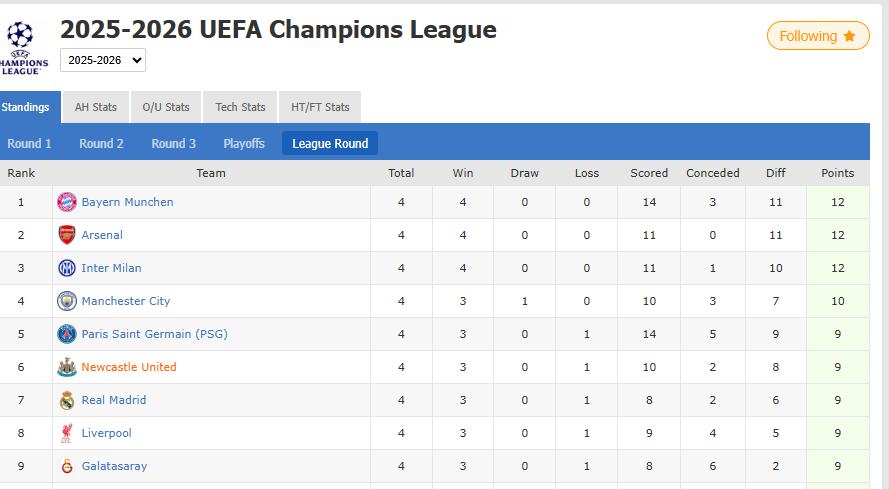The image size is (889, 489).
Task: Toggle the Following star button
Action: 818,36
